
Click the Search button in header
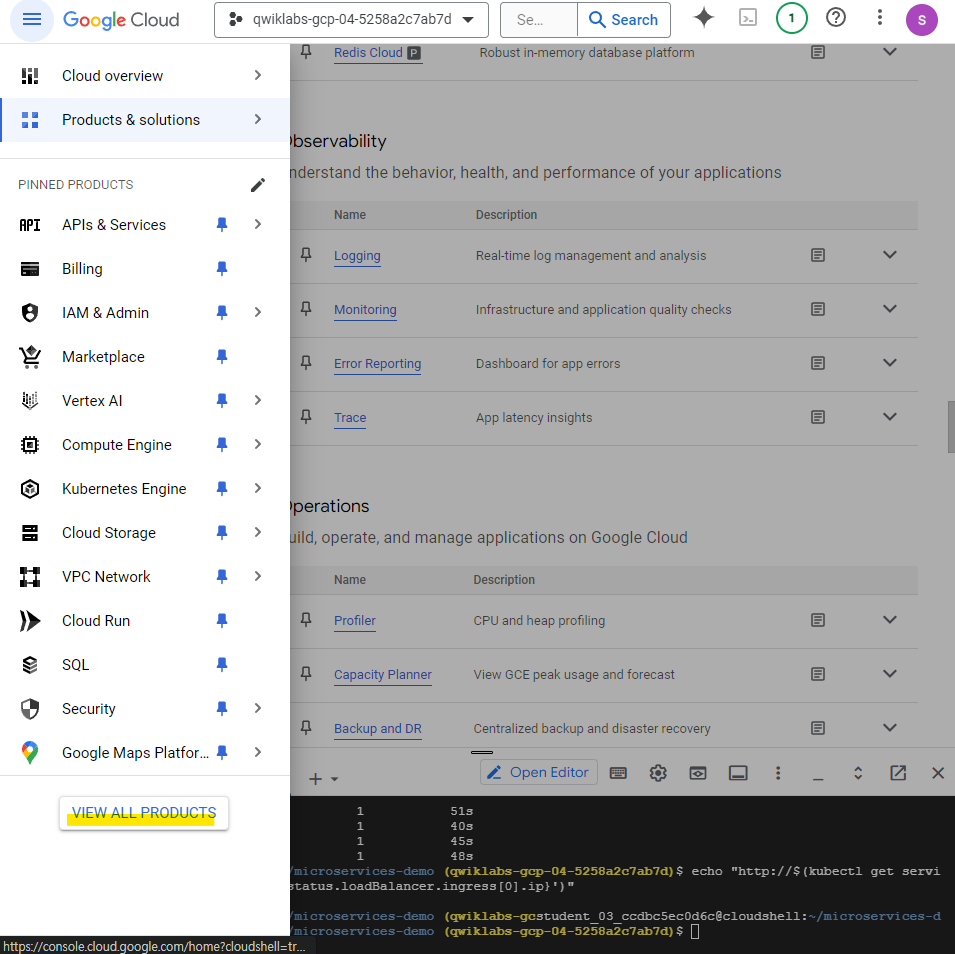tap(624, 20)
